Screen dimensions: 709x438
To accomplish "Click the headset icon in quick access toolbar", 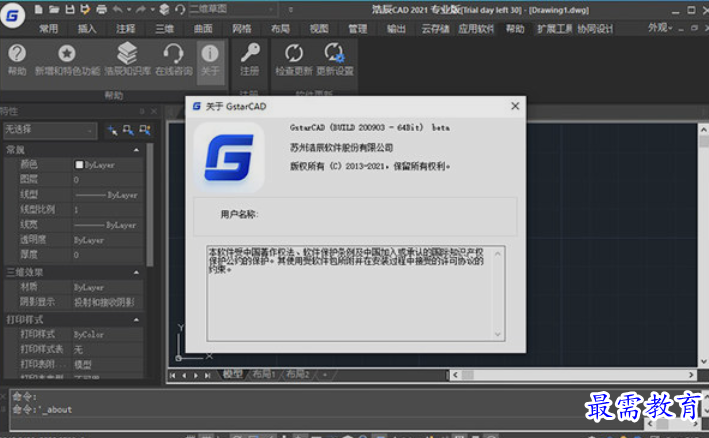I will click(x=180, y=9).
